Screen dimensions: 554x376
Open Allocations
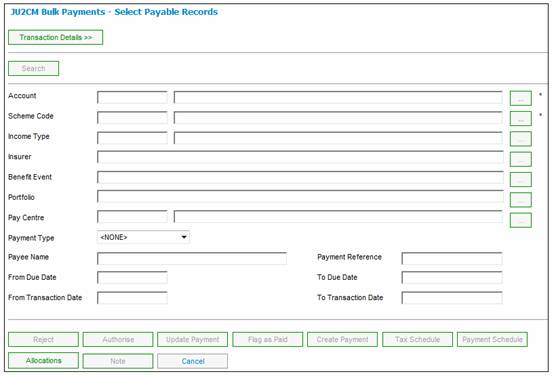(43, 360)
